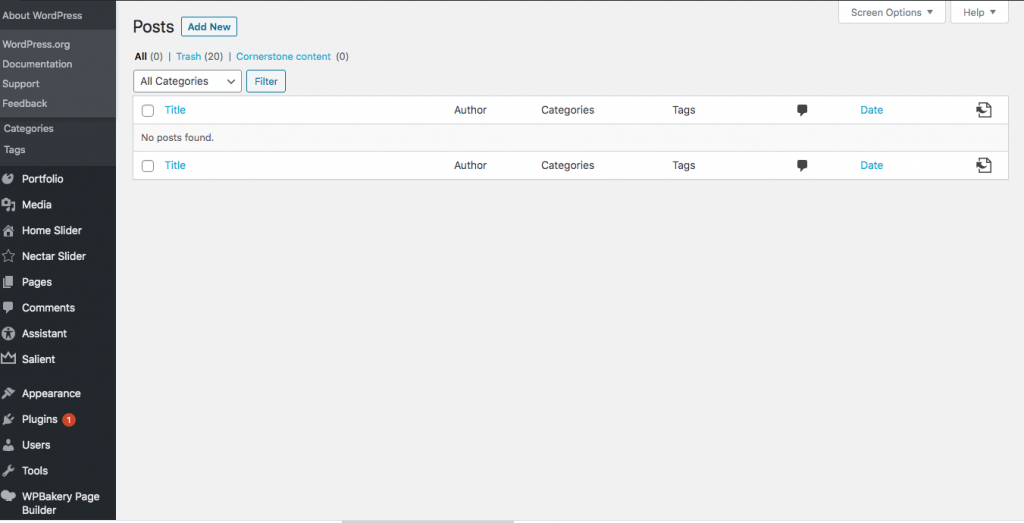This screenshot has height=523, width=1024.
Task: Click the export icon in table footer row
Action: pos(984,165)
